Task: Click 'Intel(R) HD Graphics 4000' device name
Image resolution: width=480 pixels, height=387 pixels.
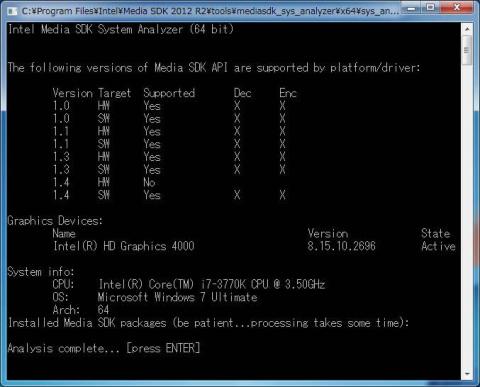Action: tap(124, 246)
